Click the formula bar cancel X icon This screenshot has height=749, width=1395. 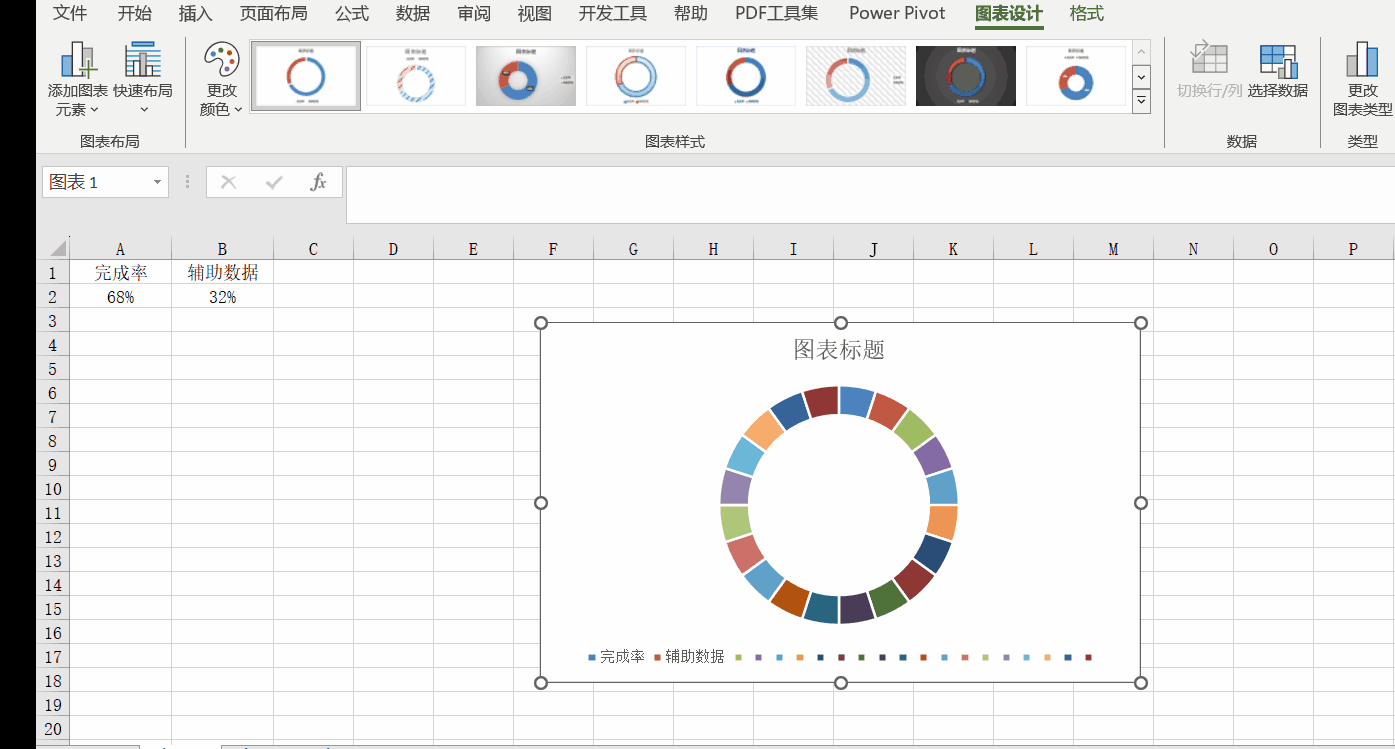(x=228, y=182)
